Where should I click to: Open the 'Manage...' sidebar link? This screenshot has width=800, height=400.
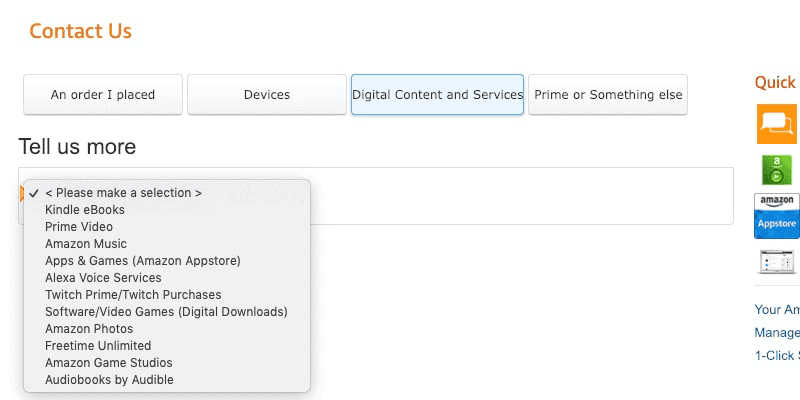777,333
